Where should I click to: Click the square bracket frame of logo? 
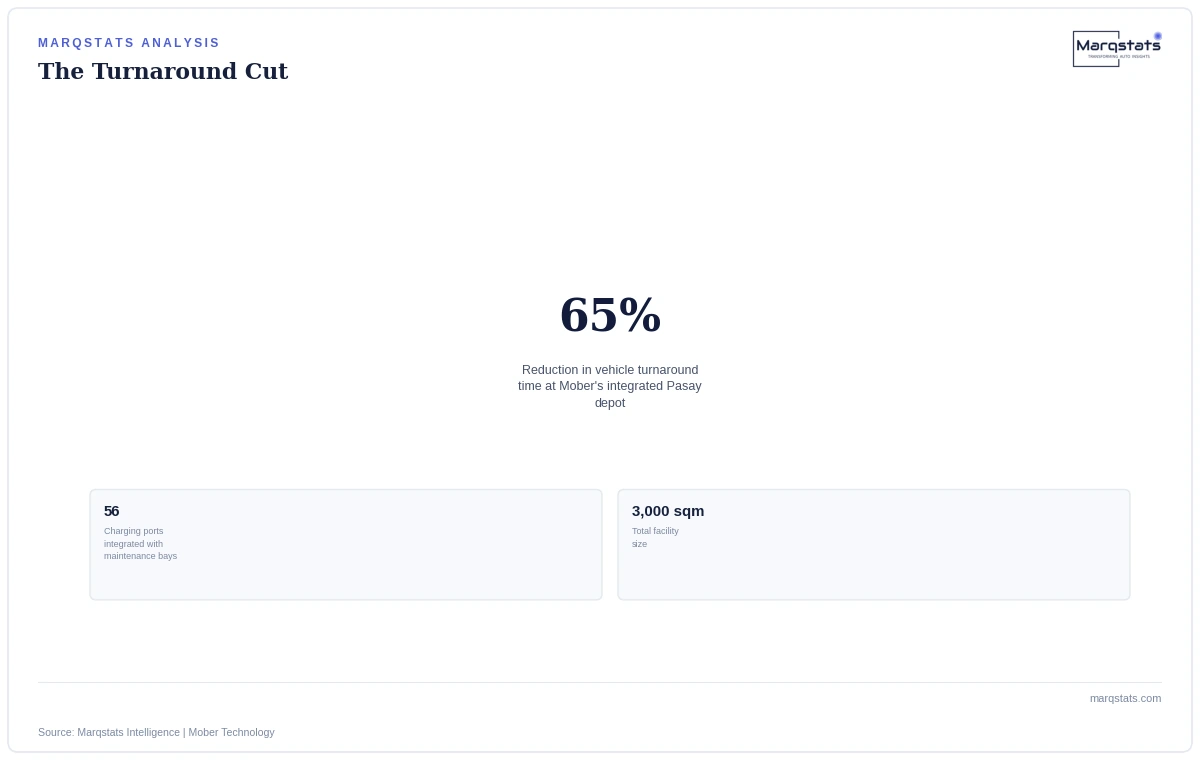point(1096,49)
